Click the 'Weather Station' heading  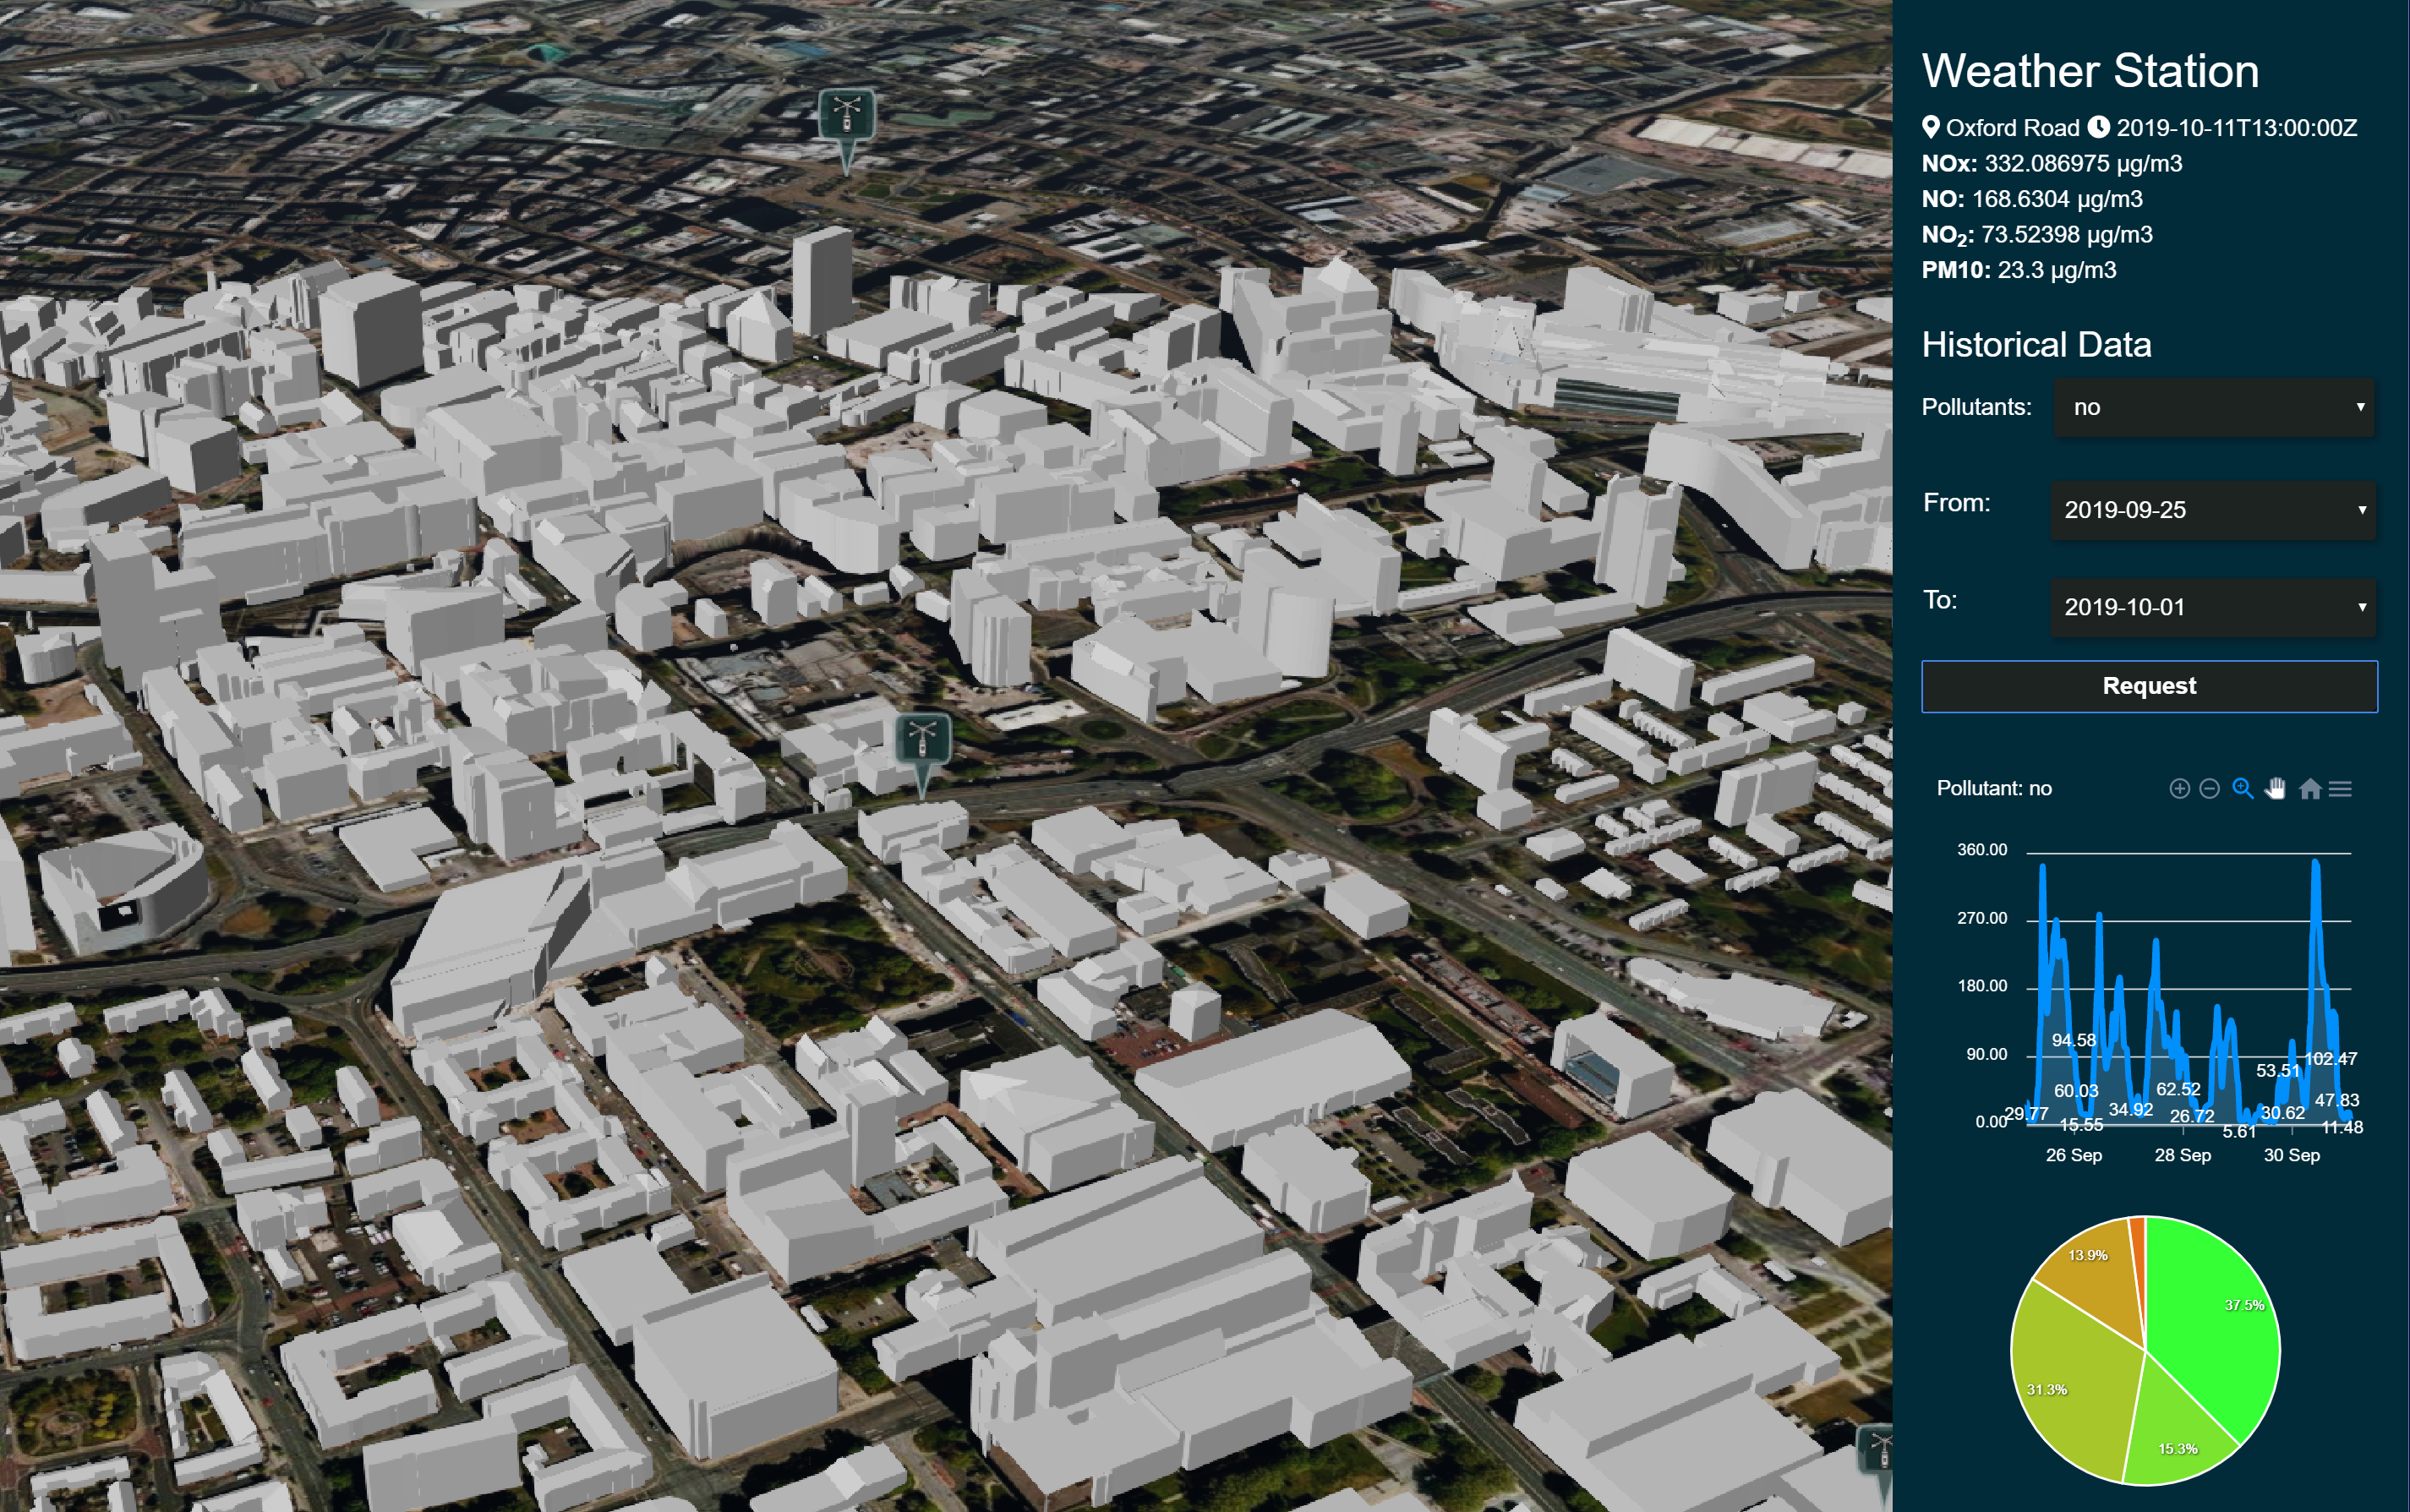click(x=2090, y=71)
